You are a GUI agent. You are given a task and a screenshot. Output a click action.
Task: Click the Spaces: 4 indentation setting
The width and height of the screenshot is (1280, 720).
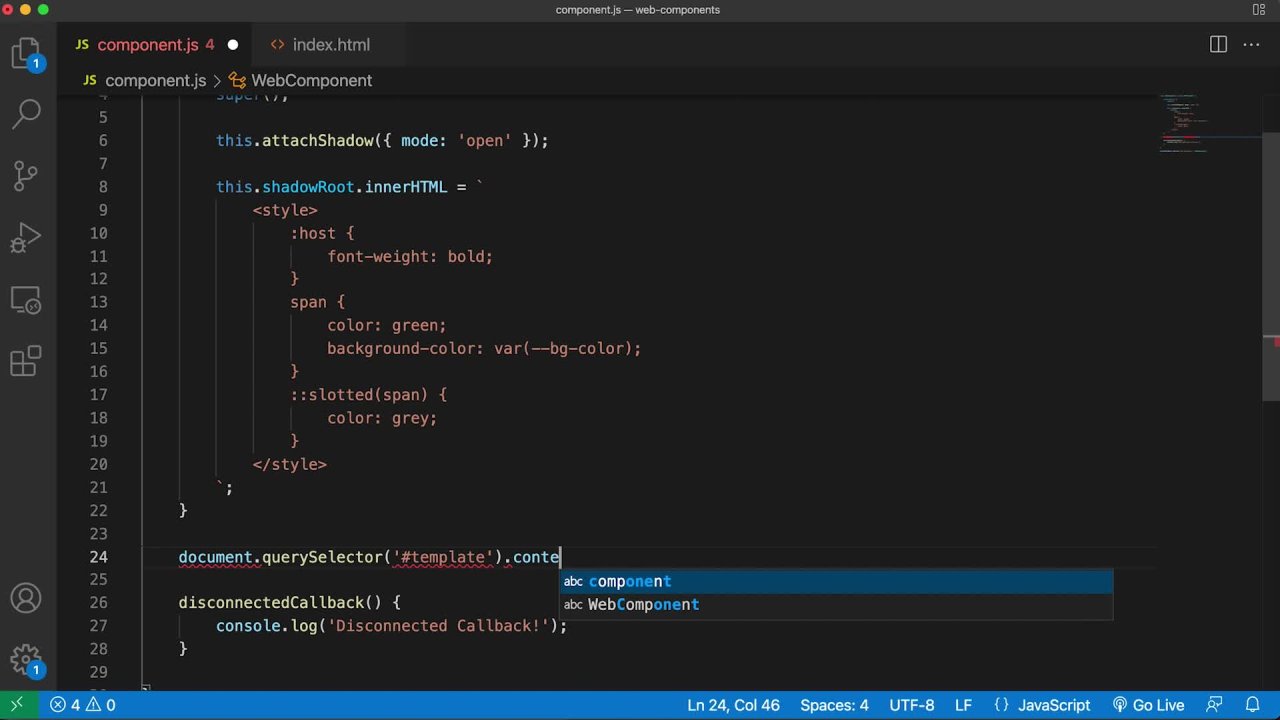[834, 705]
